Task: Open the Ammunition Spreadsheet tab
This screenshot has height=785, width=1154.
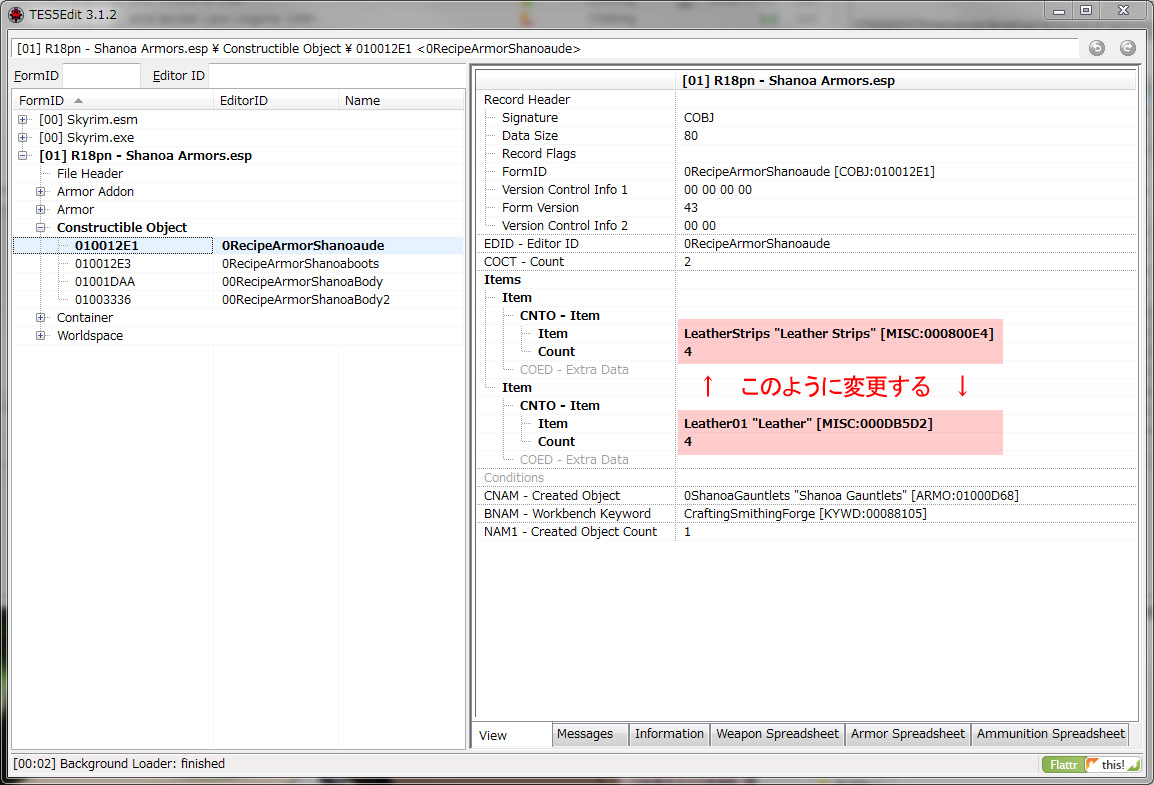Action: (x=1050, y=734)
